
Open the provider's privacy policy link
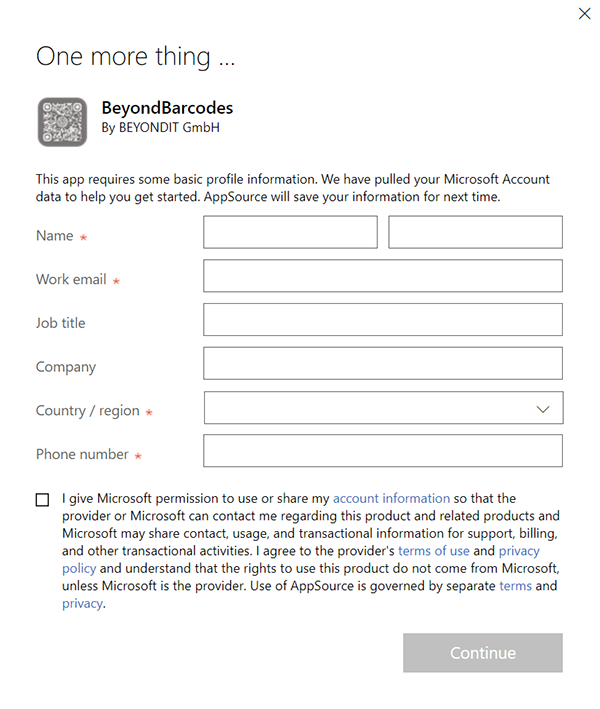(x=519, y=551)
